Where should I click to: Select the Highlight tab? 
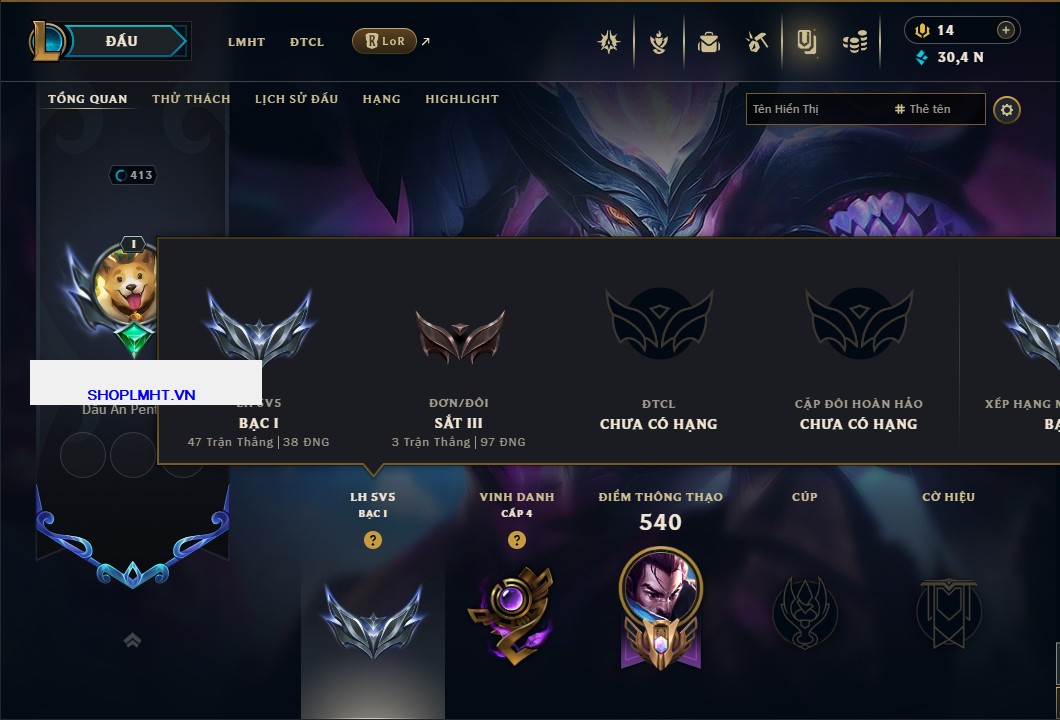(x=462, y=99)
